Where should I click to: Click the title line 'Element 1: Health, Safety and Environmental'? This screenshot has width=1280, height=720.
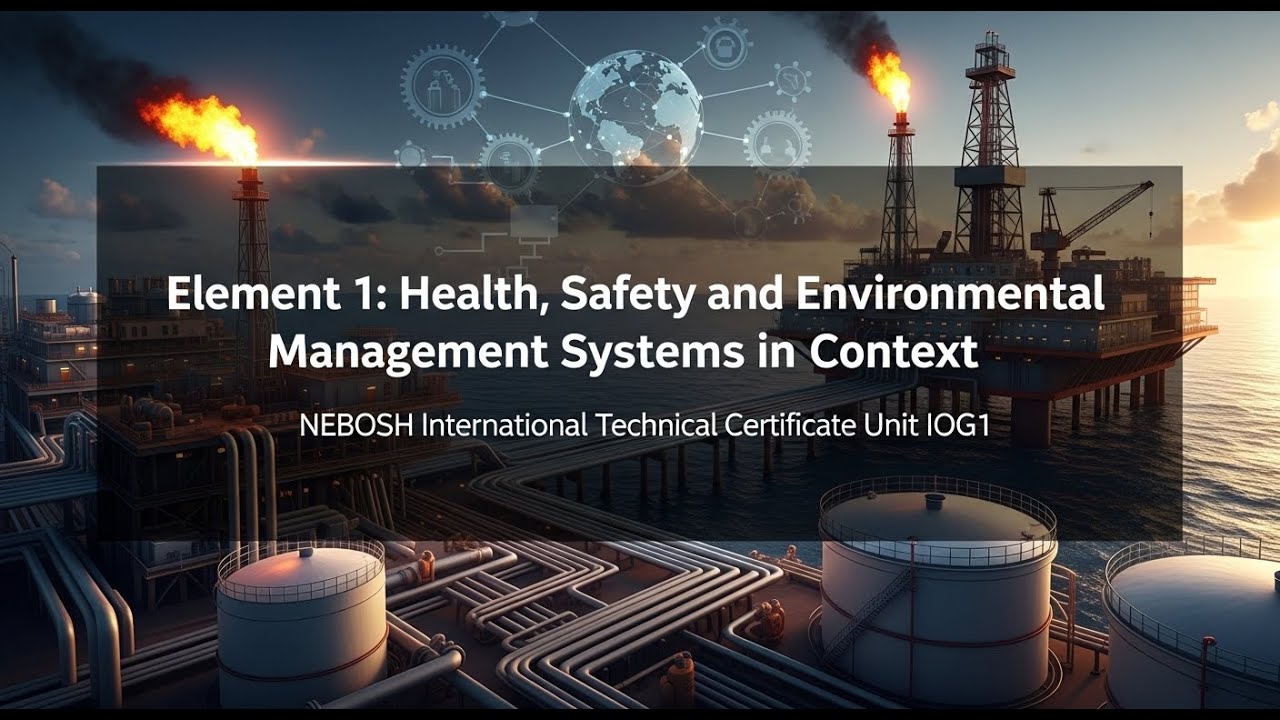coord(636,297)
